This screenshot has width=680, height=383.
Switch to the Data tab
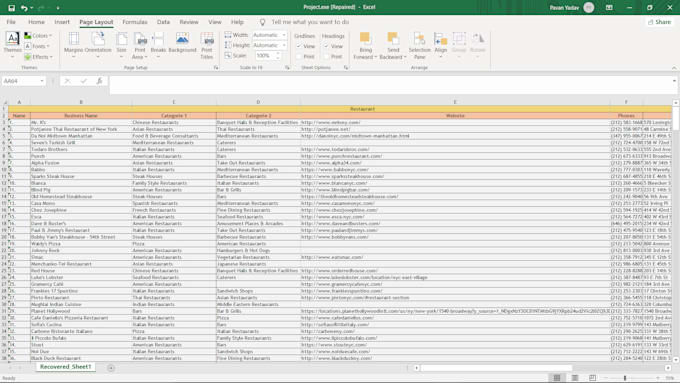163,22
